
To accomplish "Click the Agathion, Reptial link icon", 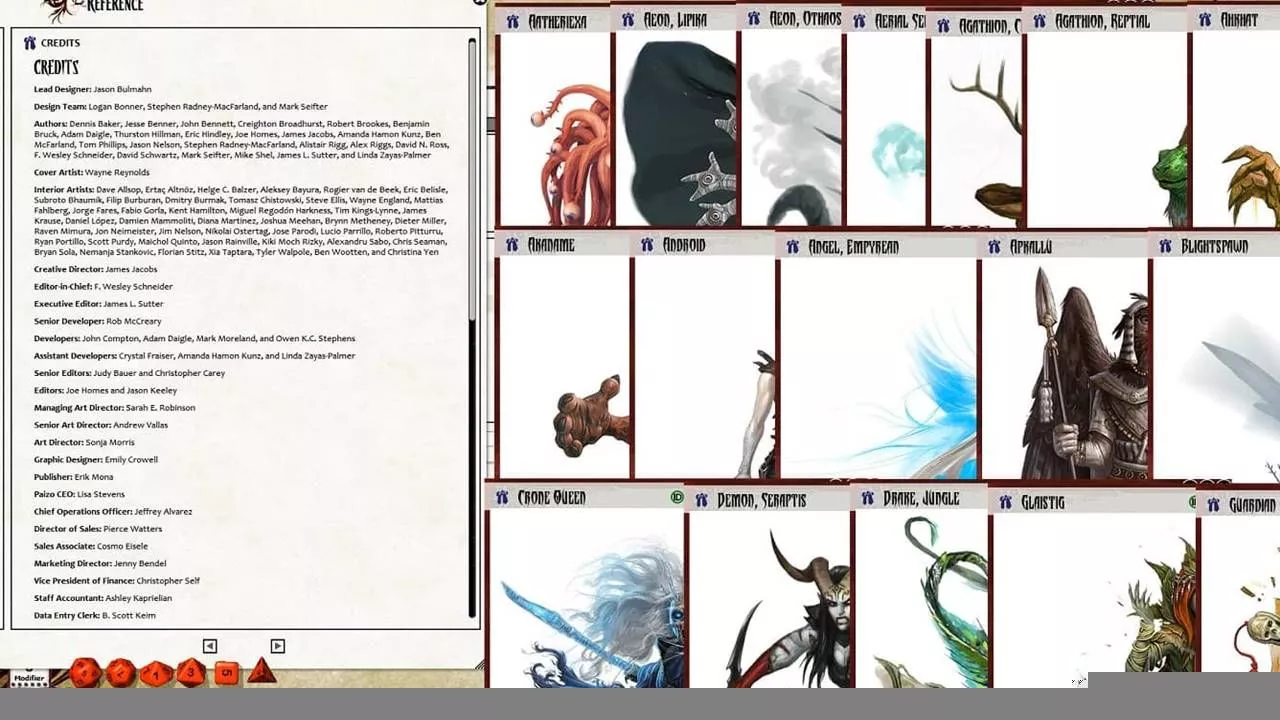I will click(1040, 20).
